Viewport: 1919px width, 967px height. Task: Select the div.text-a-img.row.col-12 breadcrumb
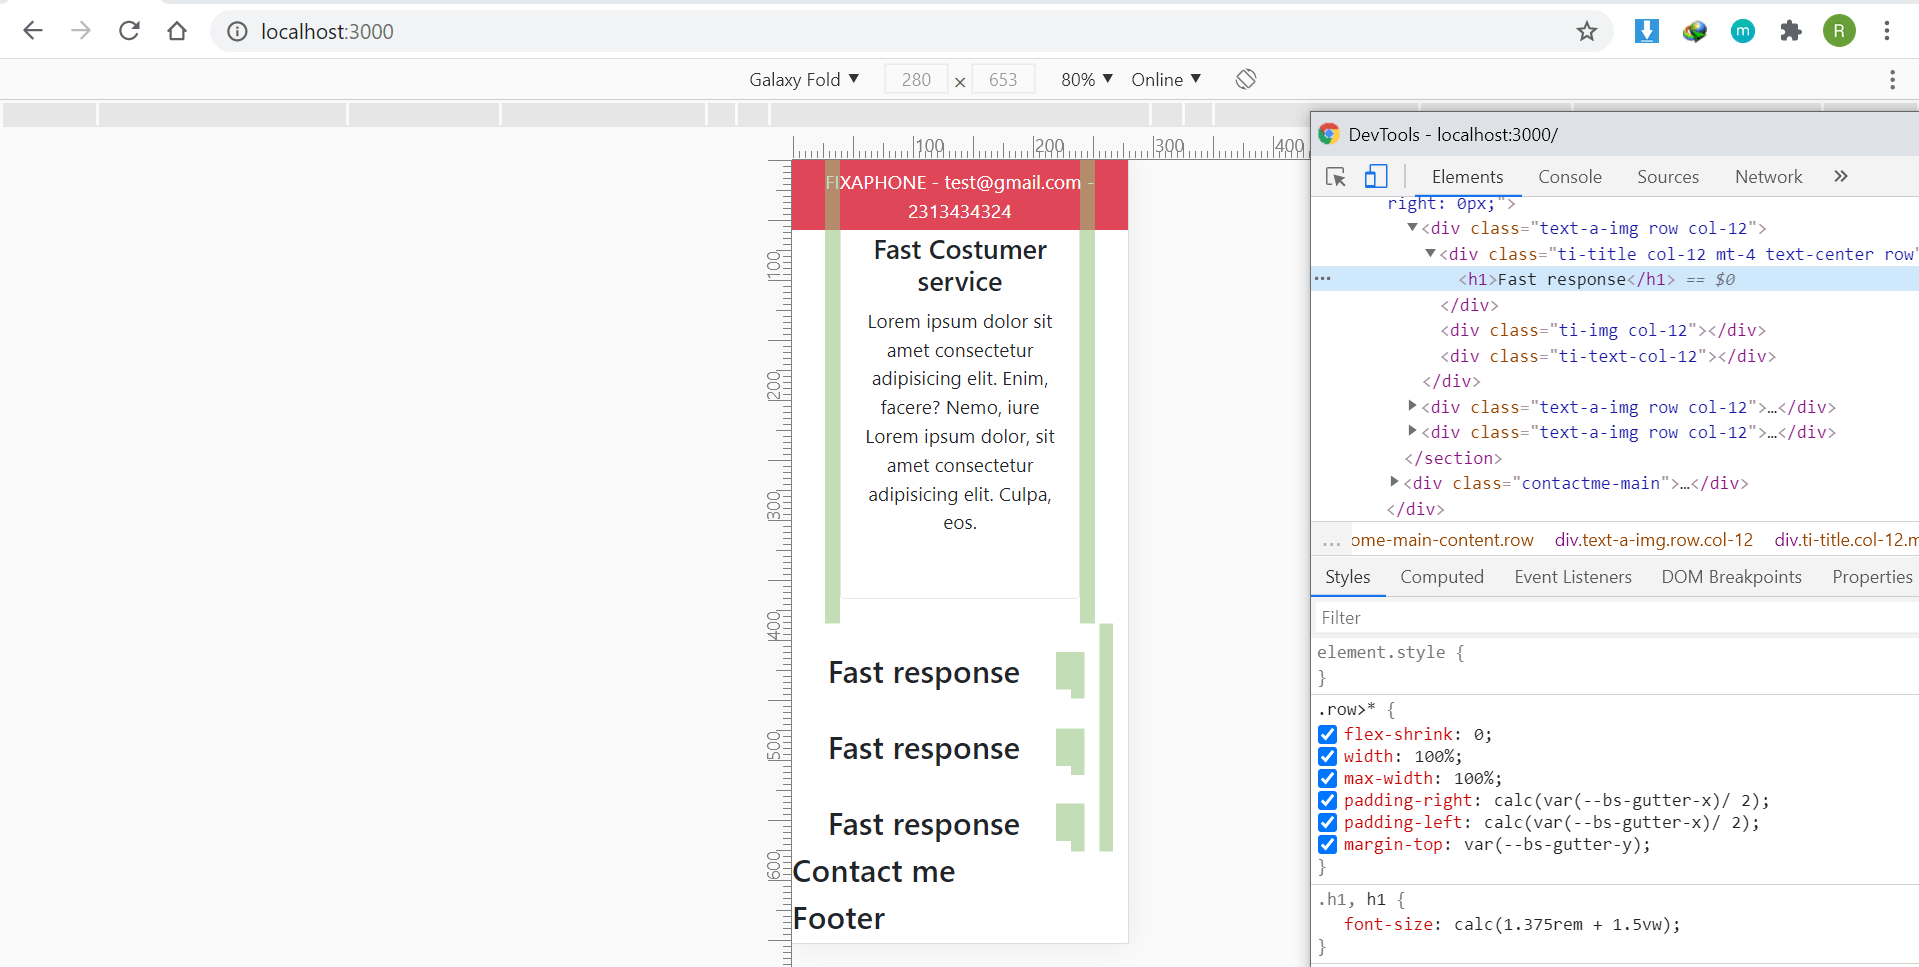coord(1654,540)
